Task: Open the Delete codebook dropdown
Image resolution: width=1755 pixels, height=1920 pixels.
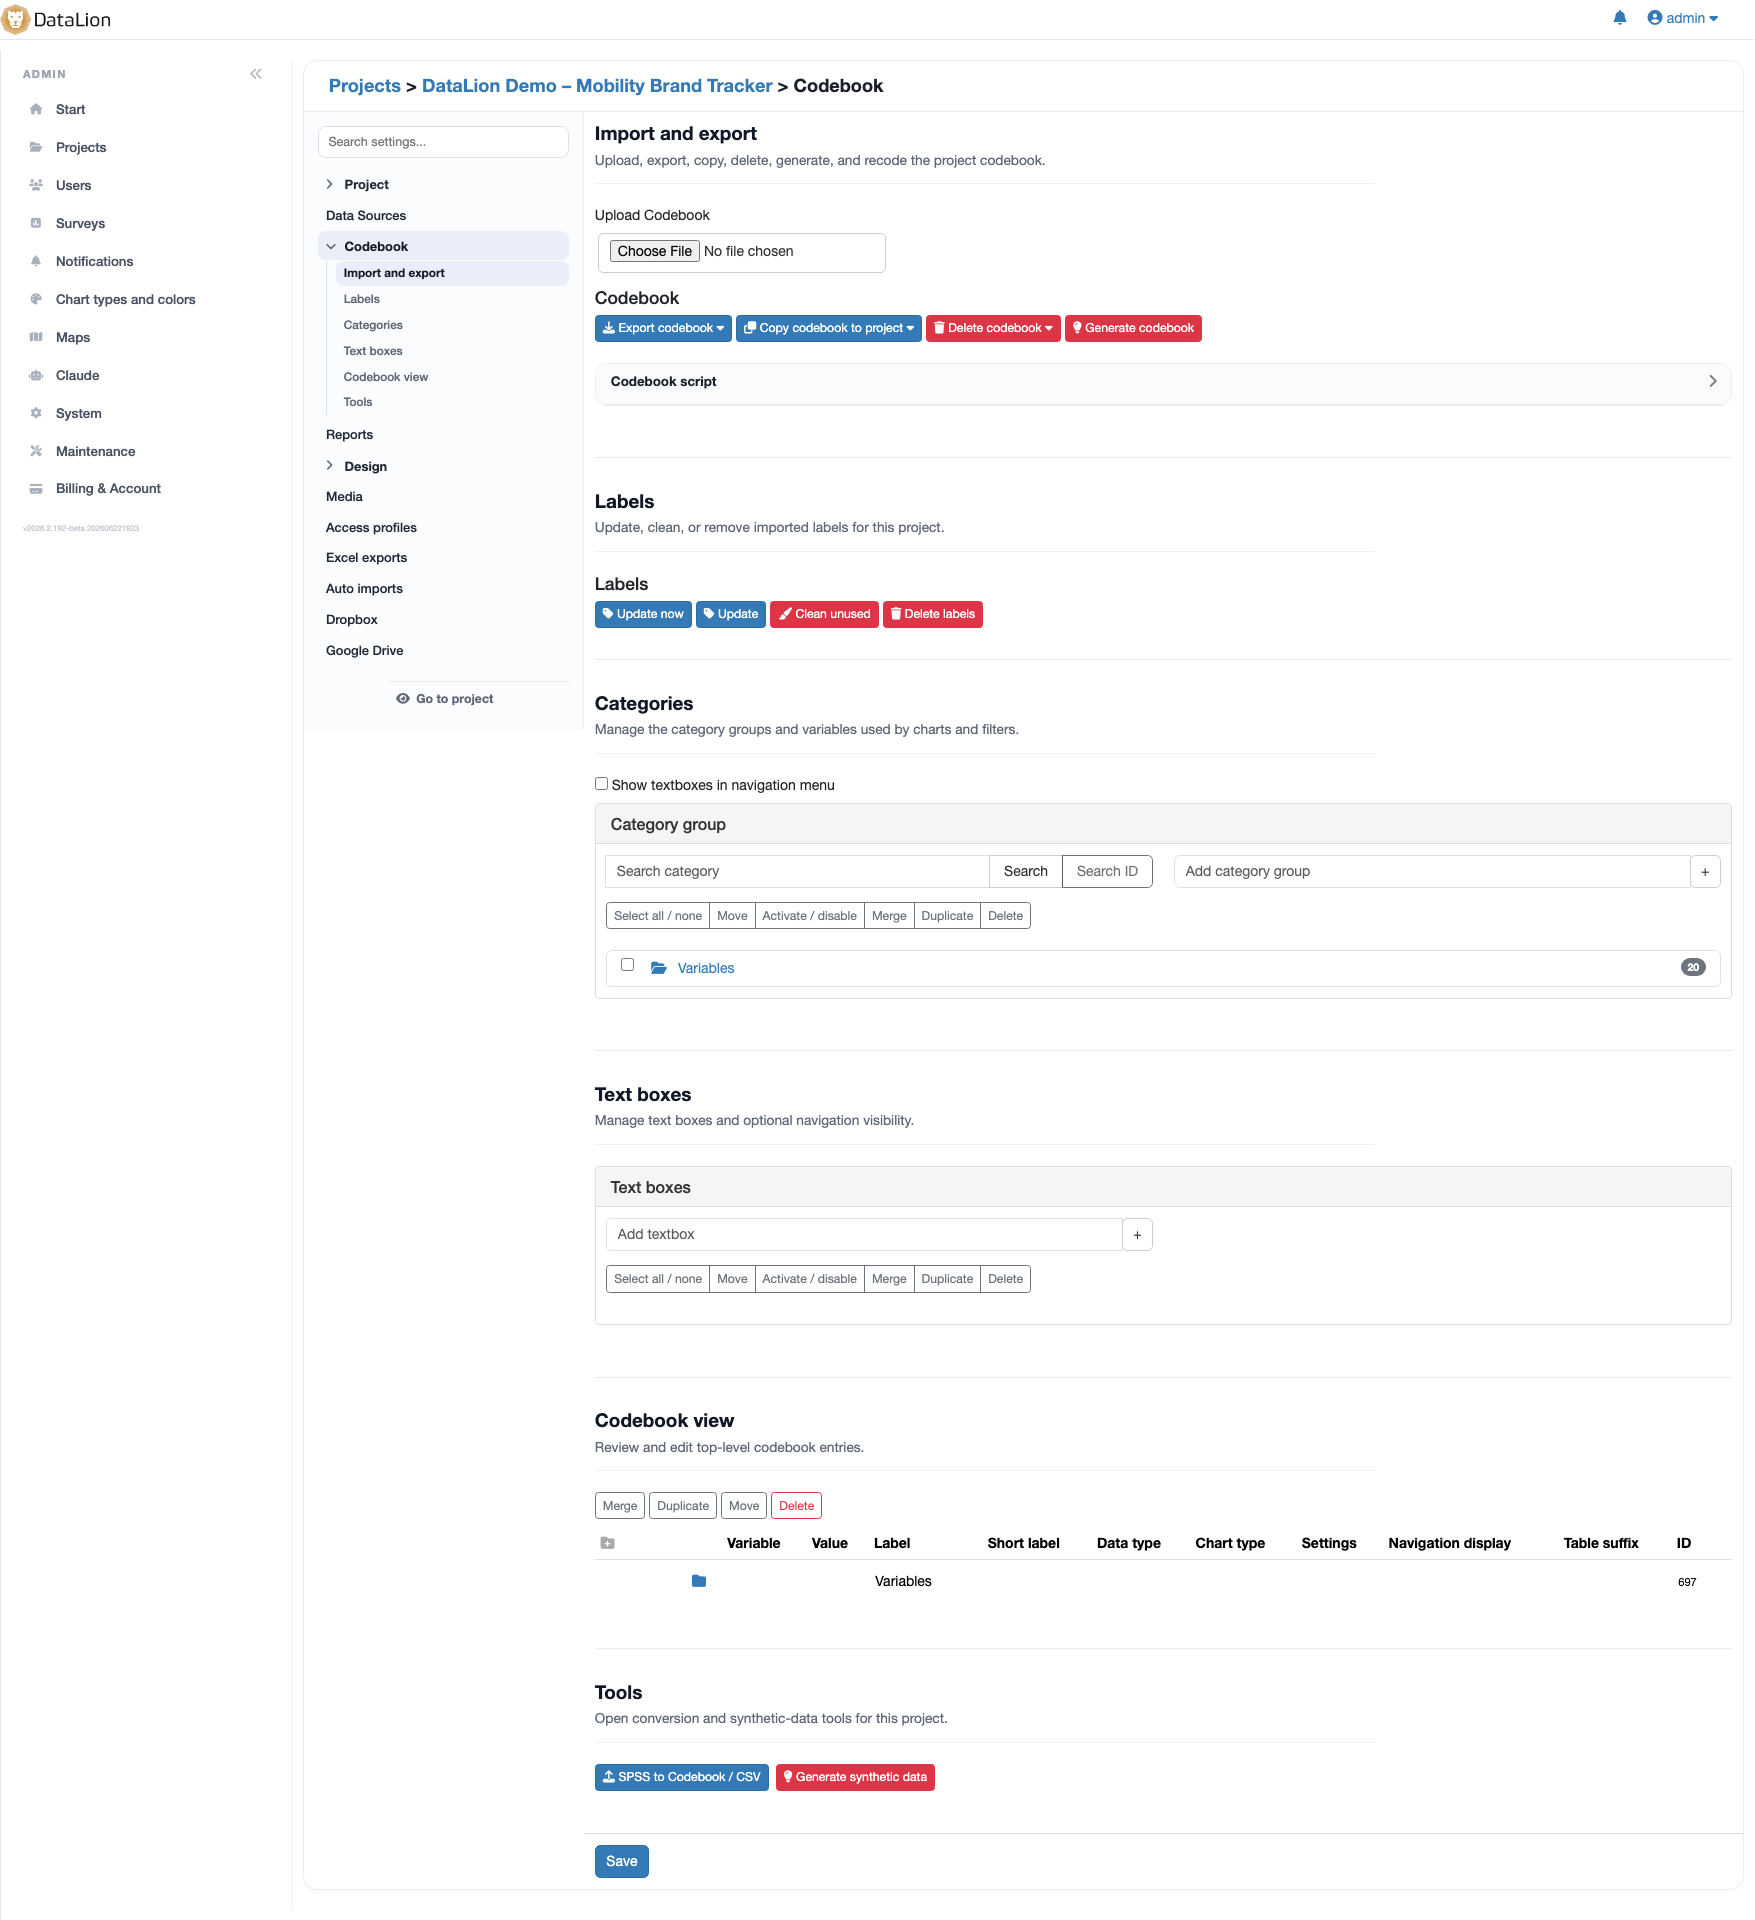Action: pos(993,328)
